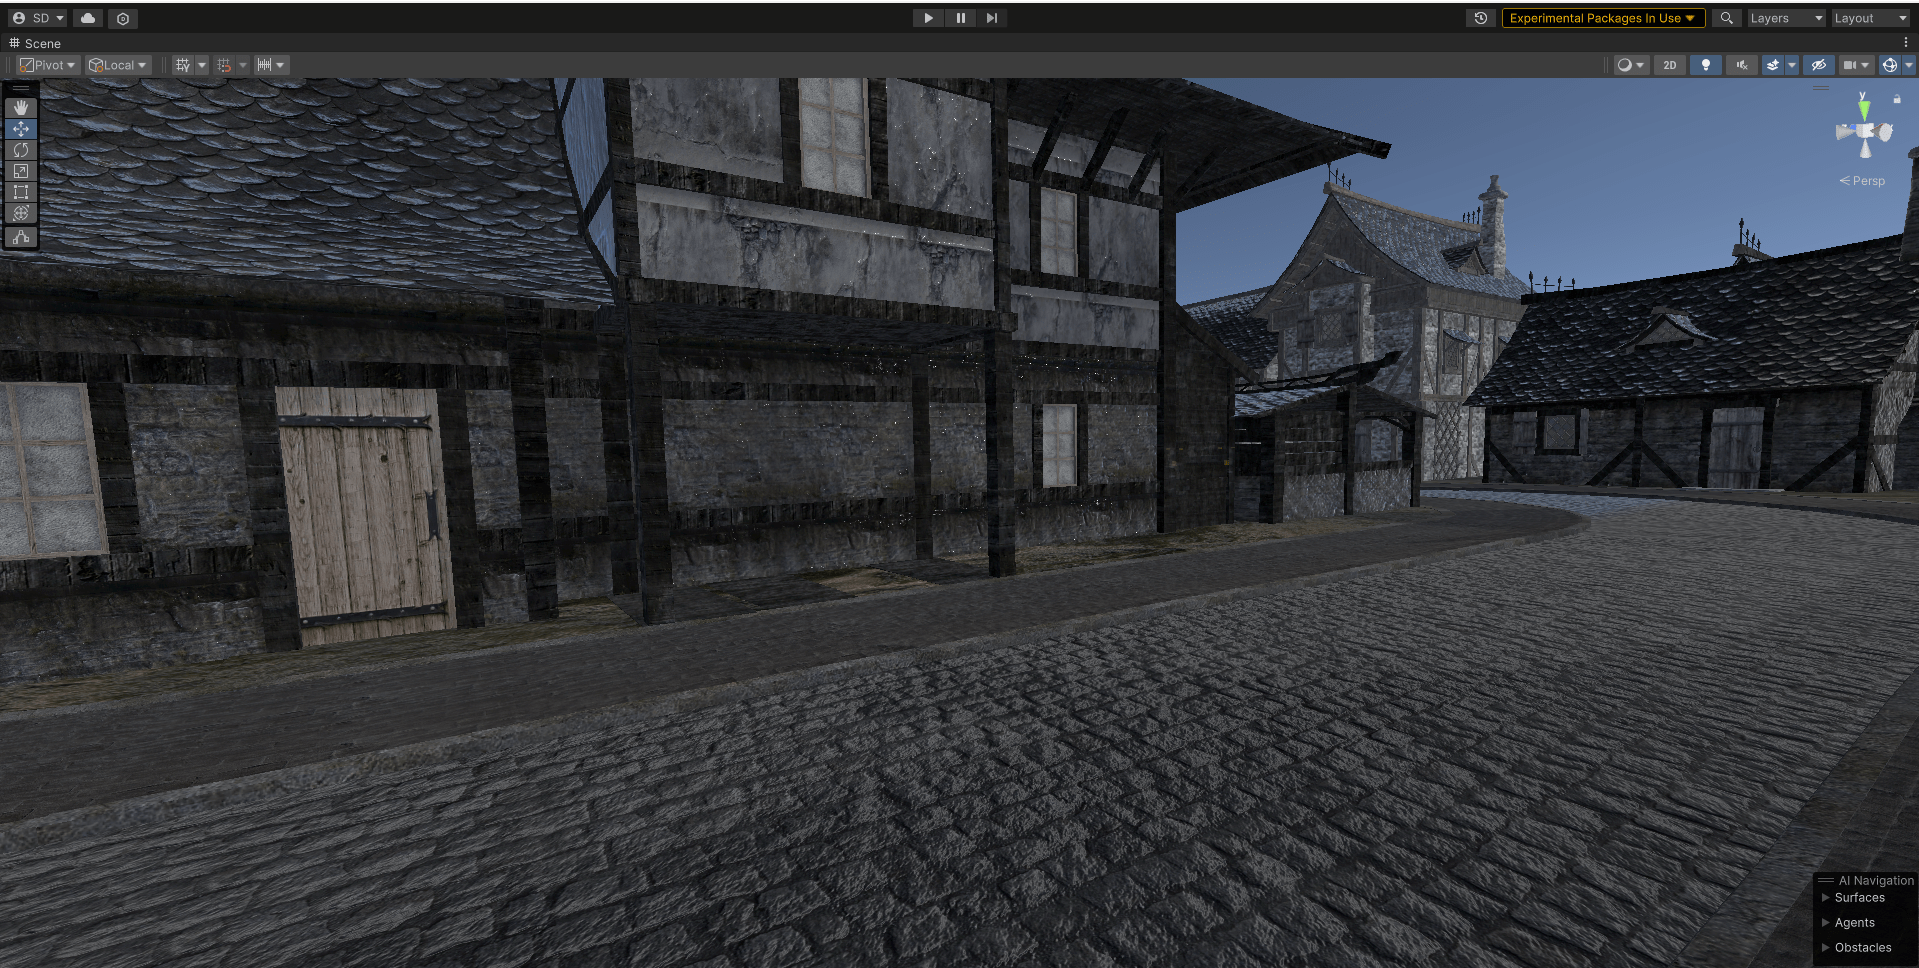The width and height of the screenshot is (1919, 968).
Task: Open the Local handle rotation dropdown
Action: (118, 65)
